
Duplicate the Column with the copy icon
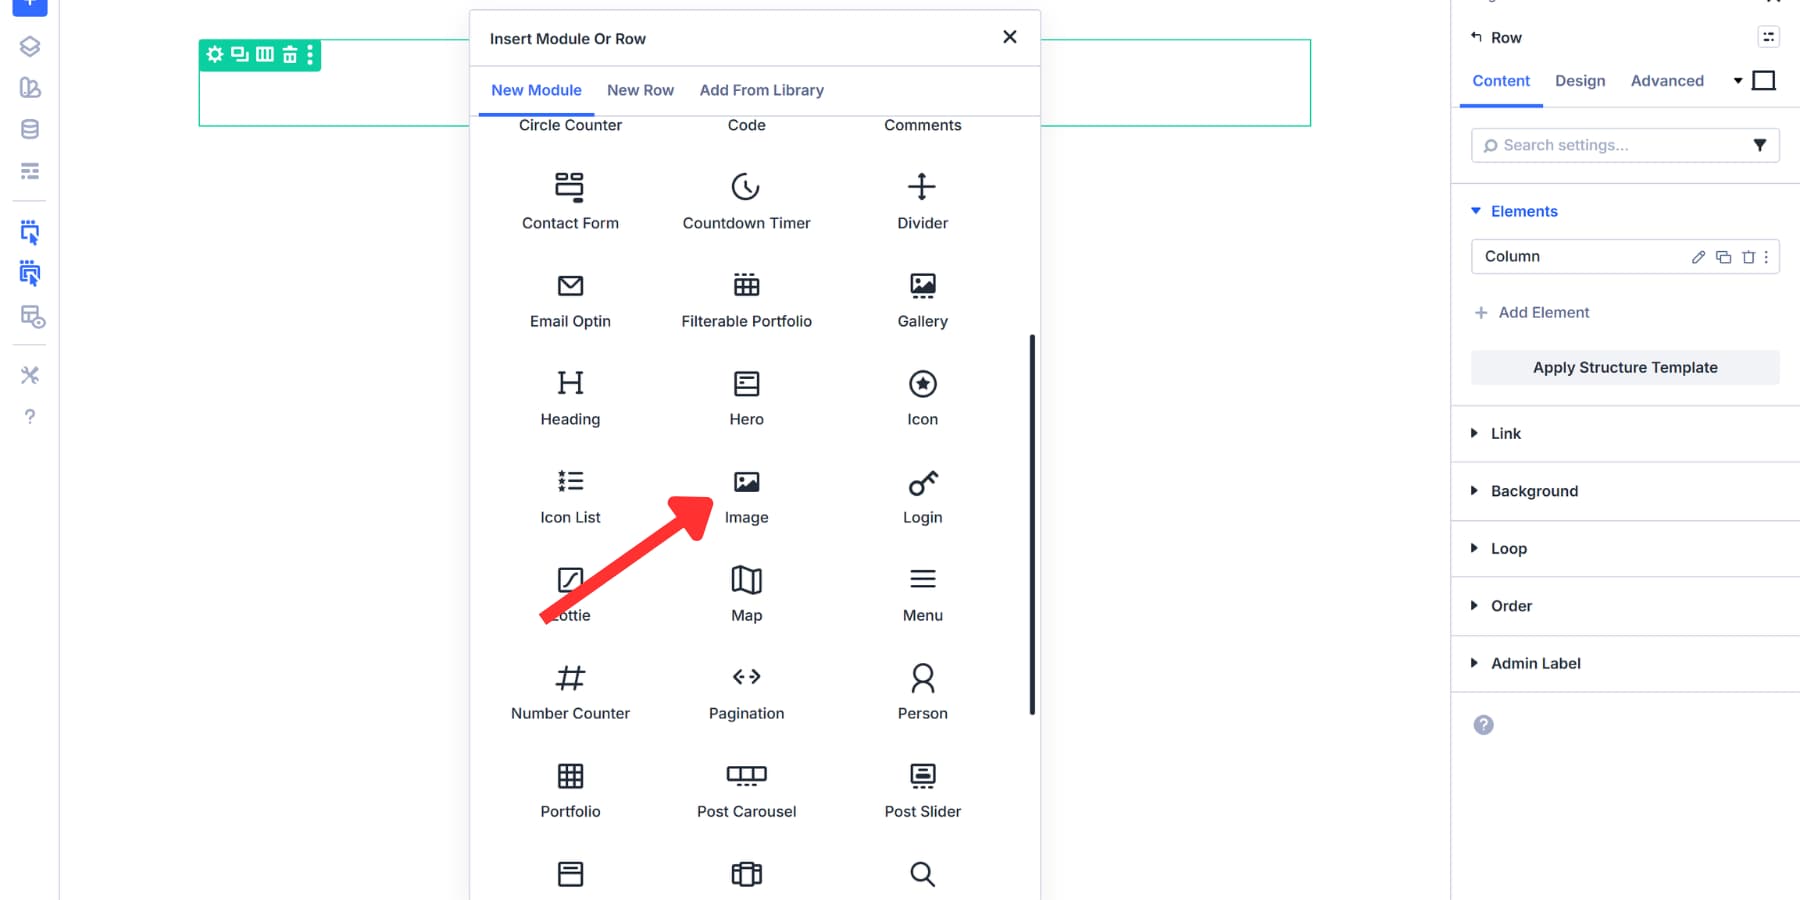pyautogui.click(x=1723, y=257)
